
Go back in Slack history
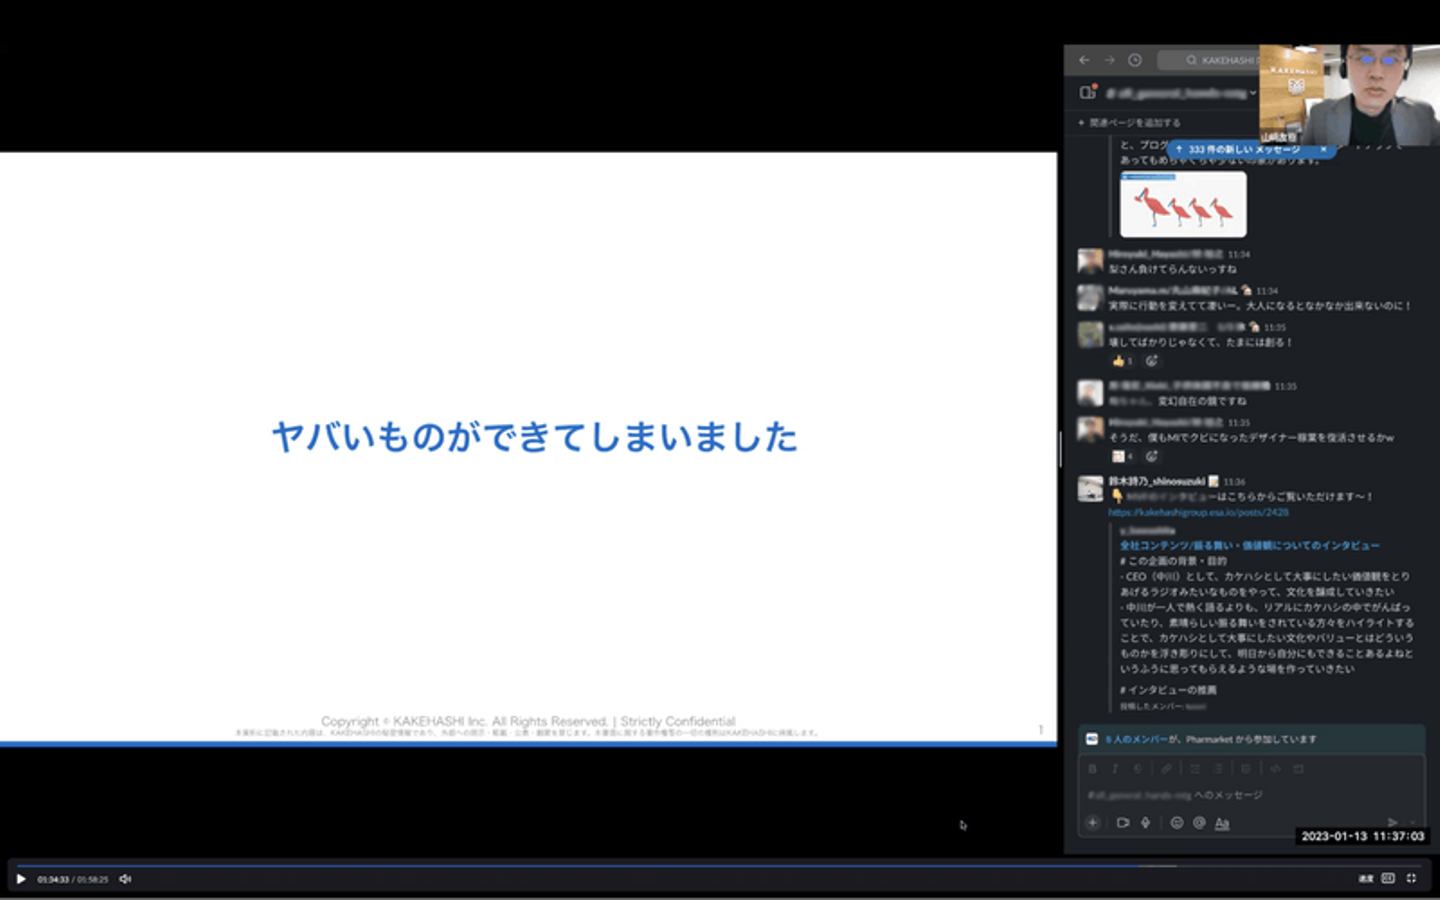pos(1084,60)
